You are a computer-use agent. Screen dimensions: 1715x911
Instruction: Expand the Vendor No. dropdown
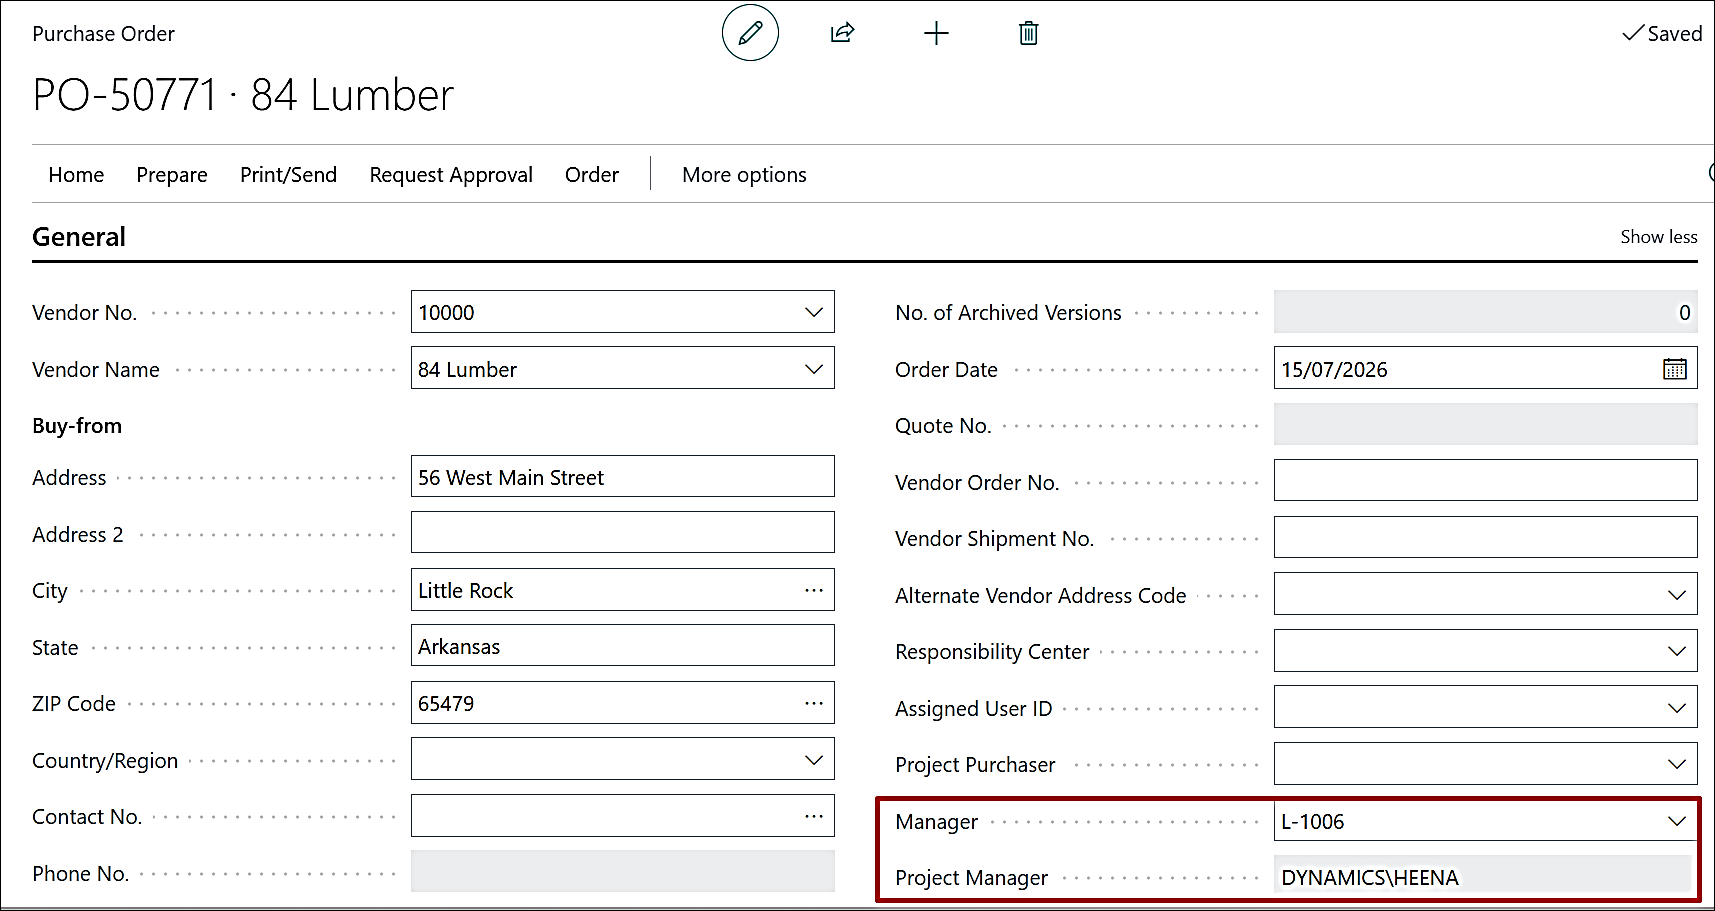pos(814,312)
